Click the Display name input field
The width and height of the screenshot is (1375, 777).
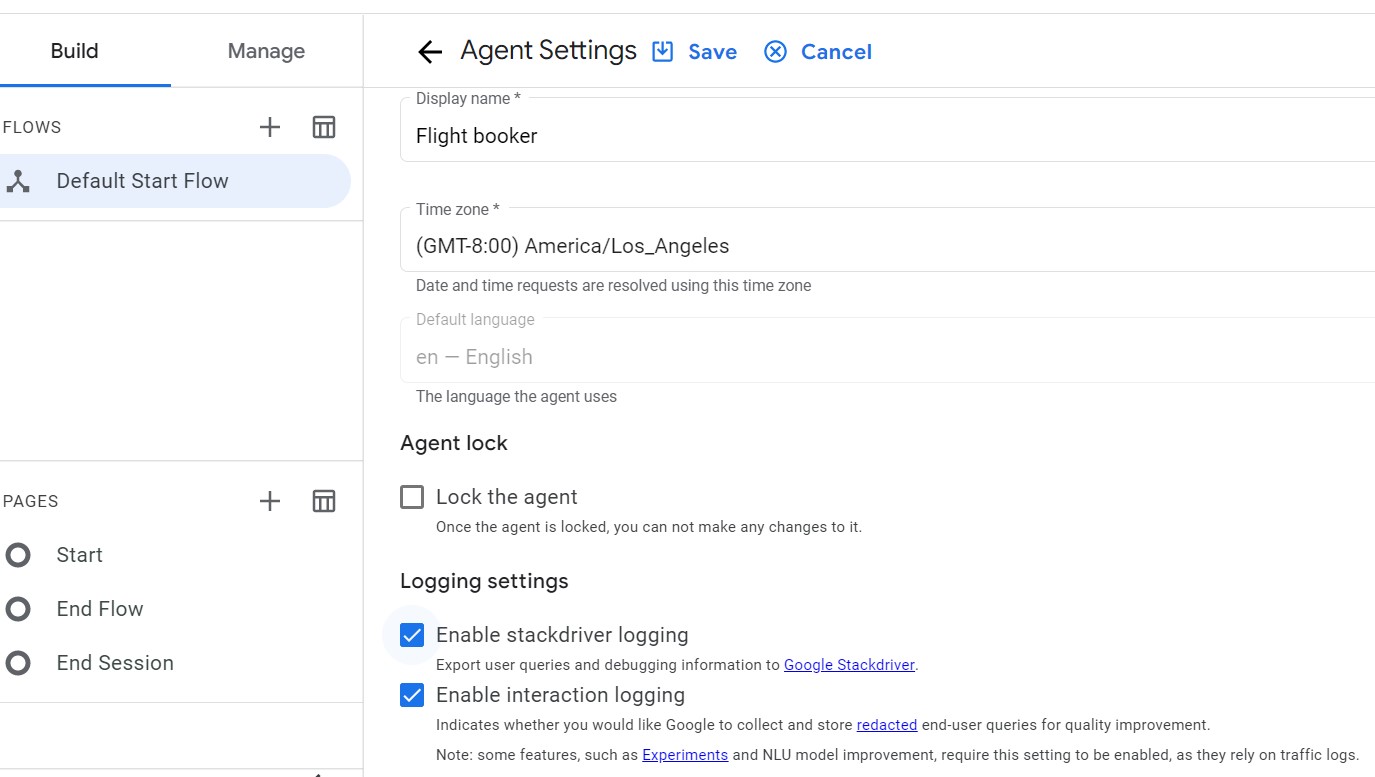point(887,130)
